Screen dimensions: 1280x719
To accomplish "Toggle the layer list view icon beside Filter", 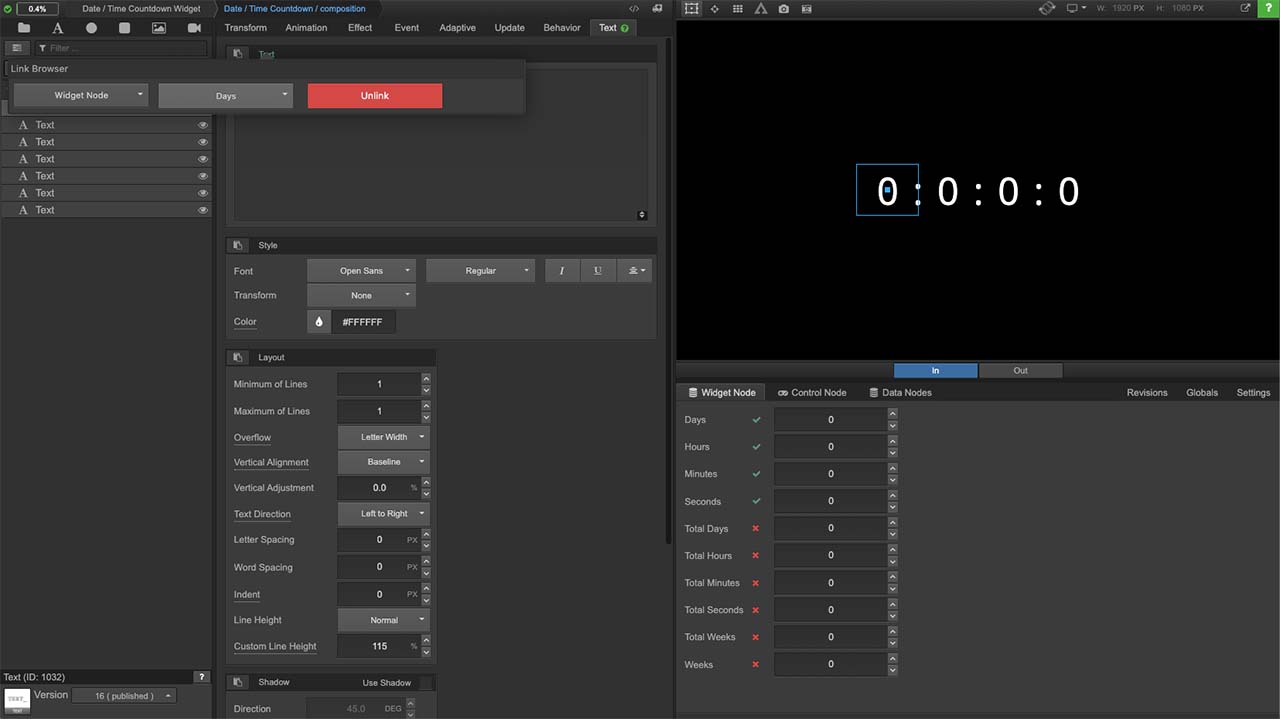I will (x=17, y=48).
